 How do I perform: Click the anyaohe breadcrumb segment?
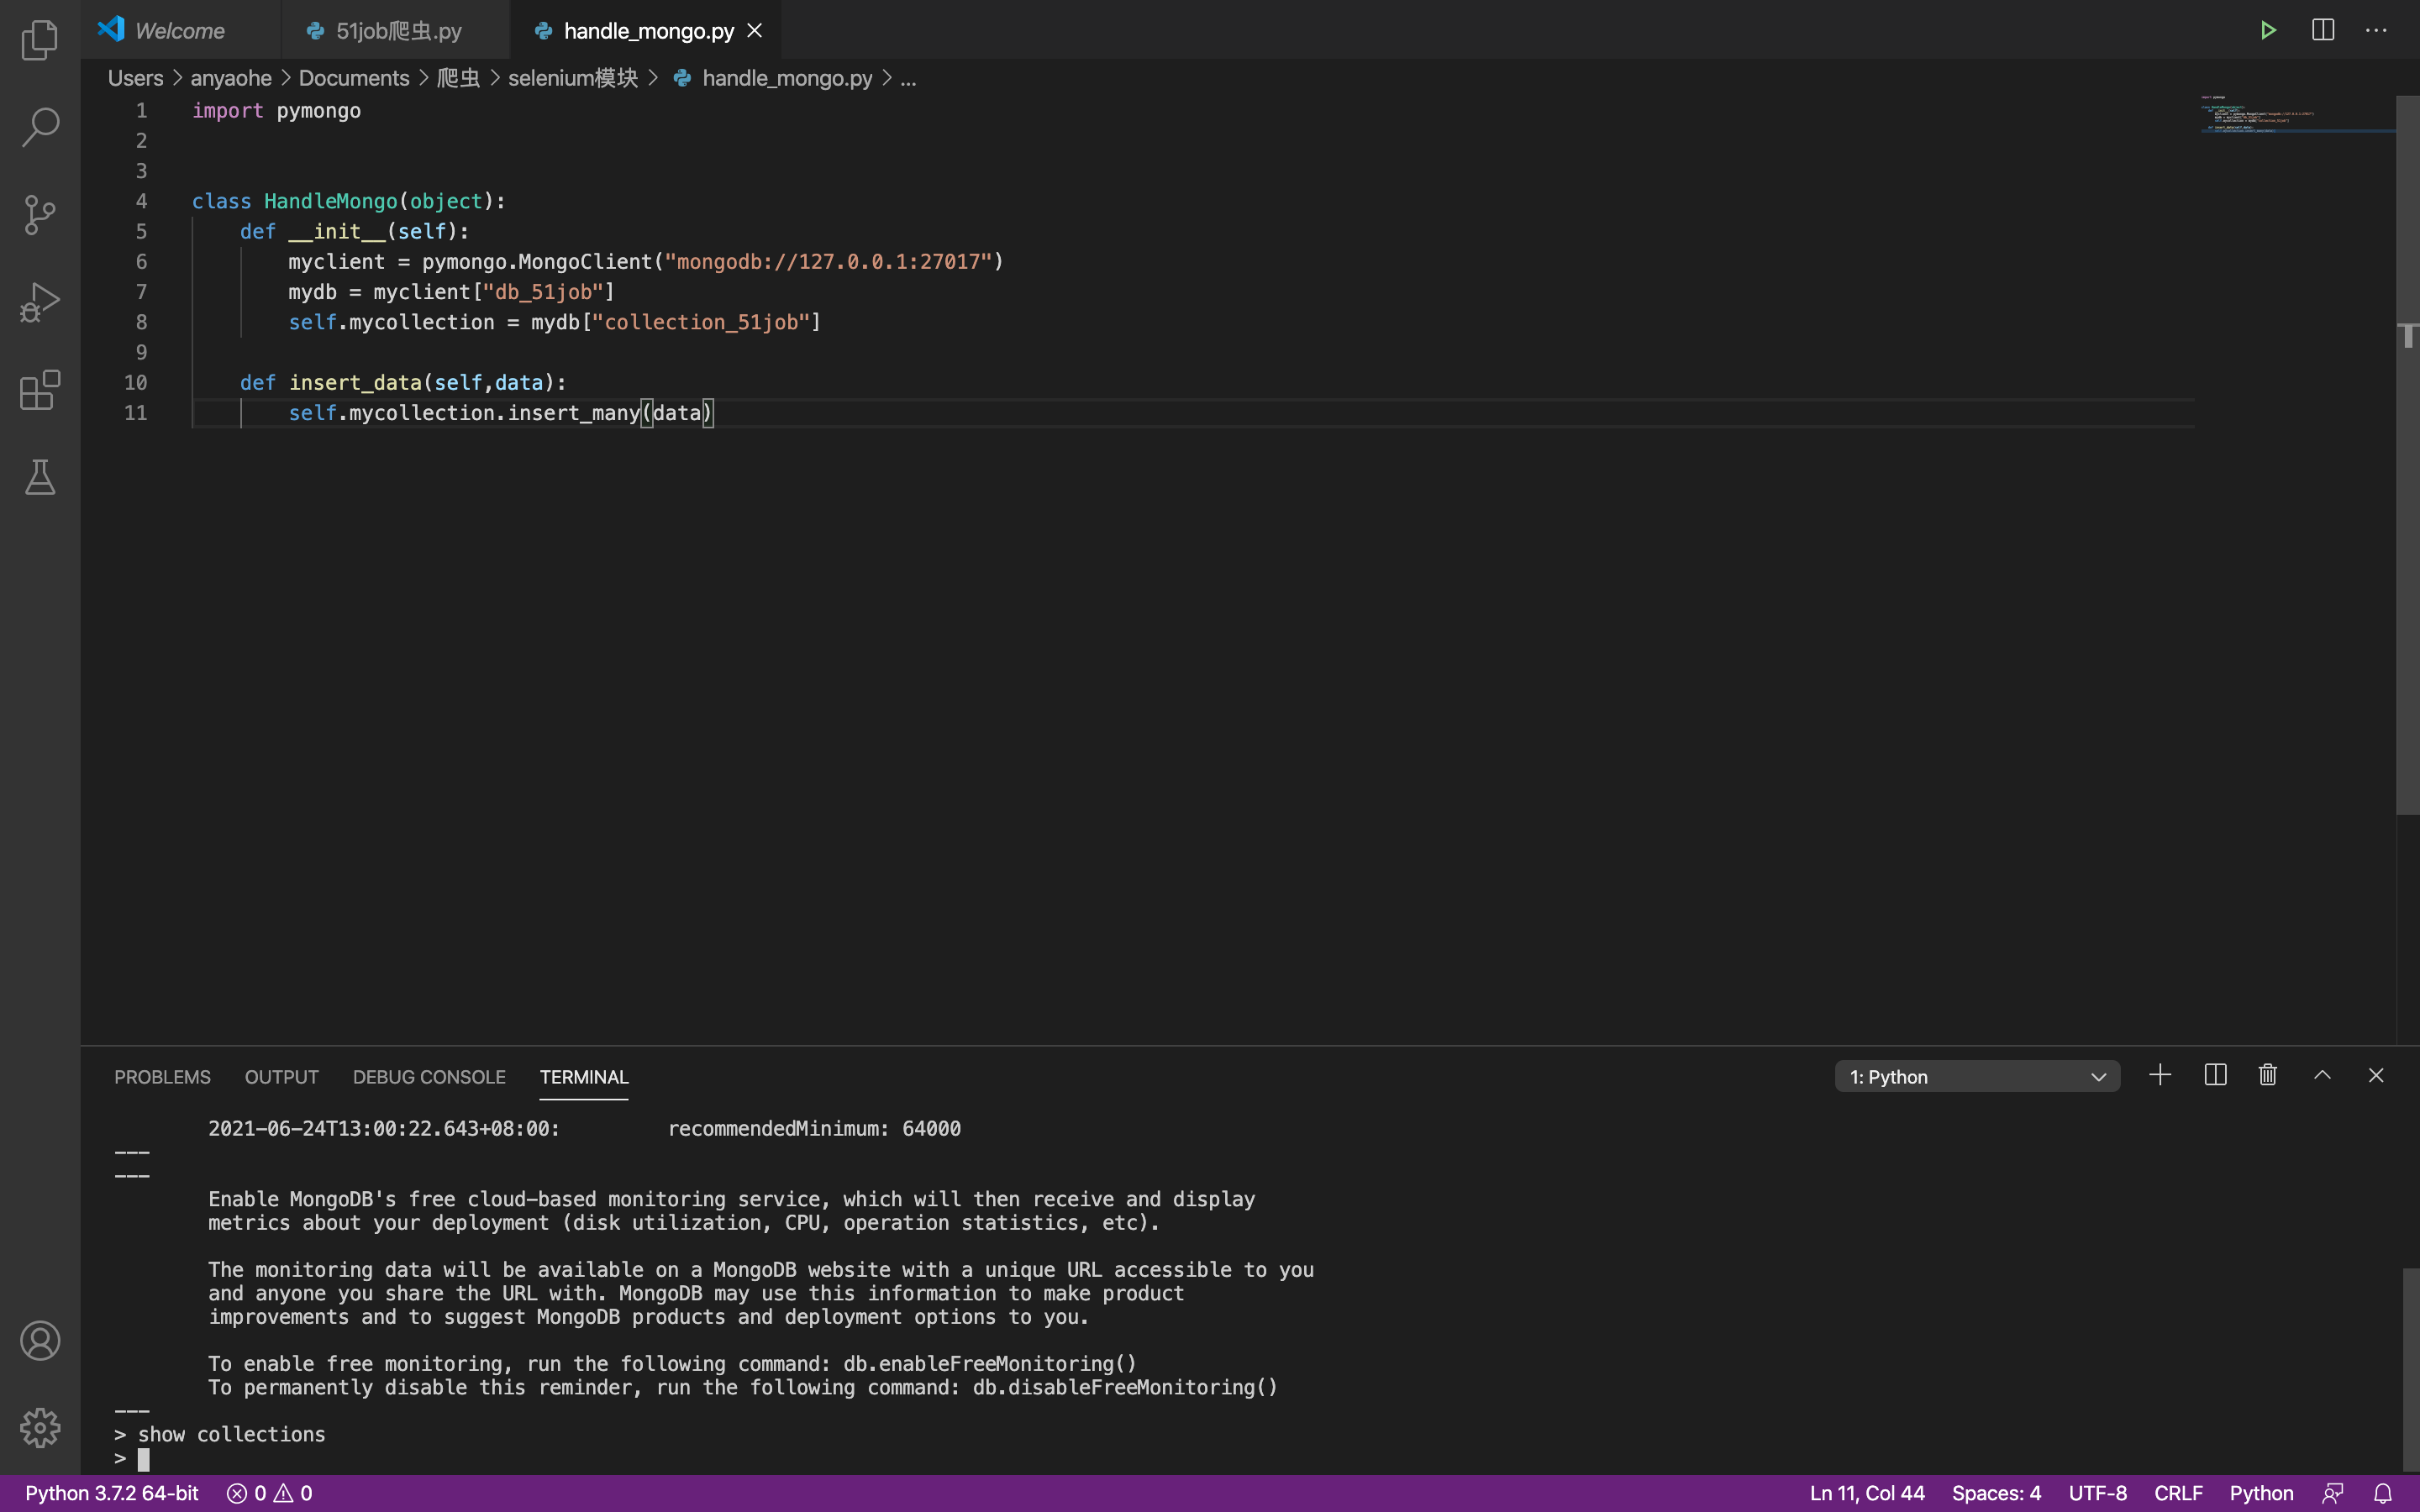tap(231, 78)
